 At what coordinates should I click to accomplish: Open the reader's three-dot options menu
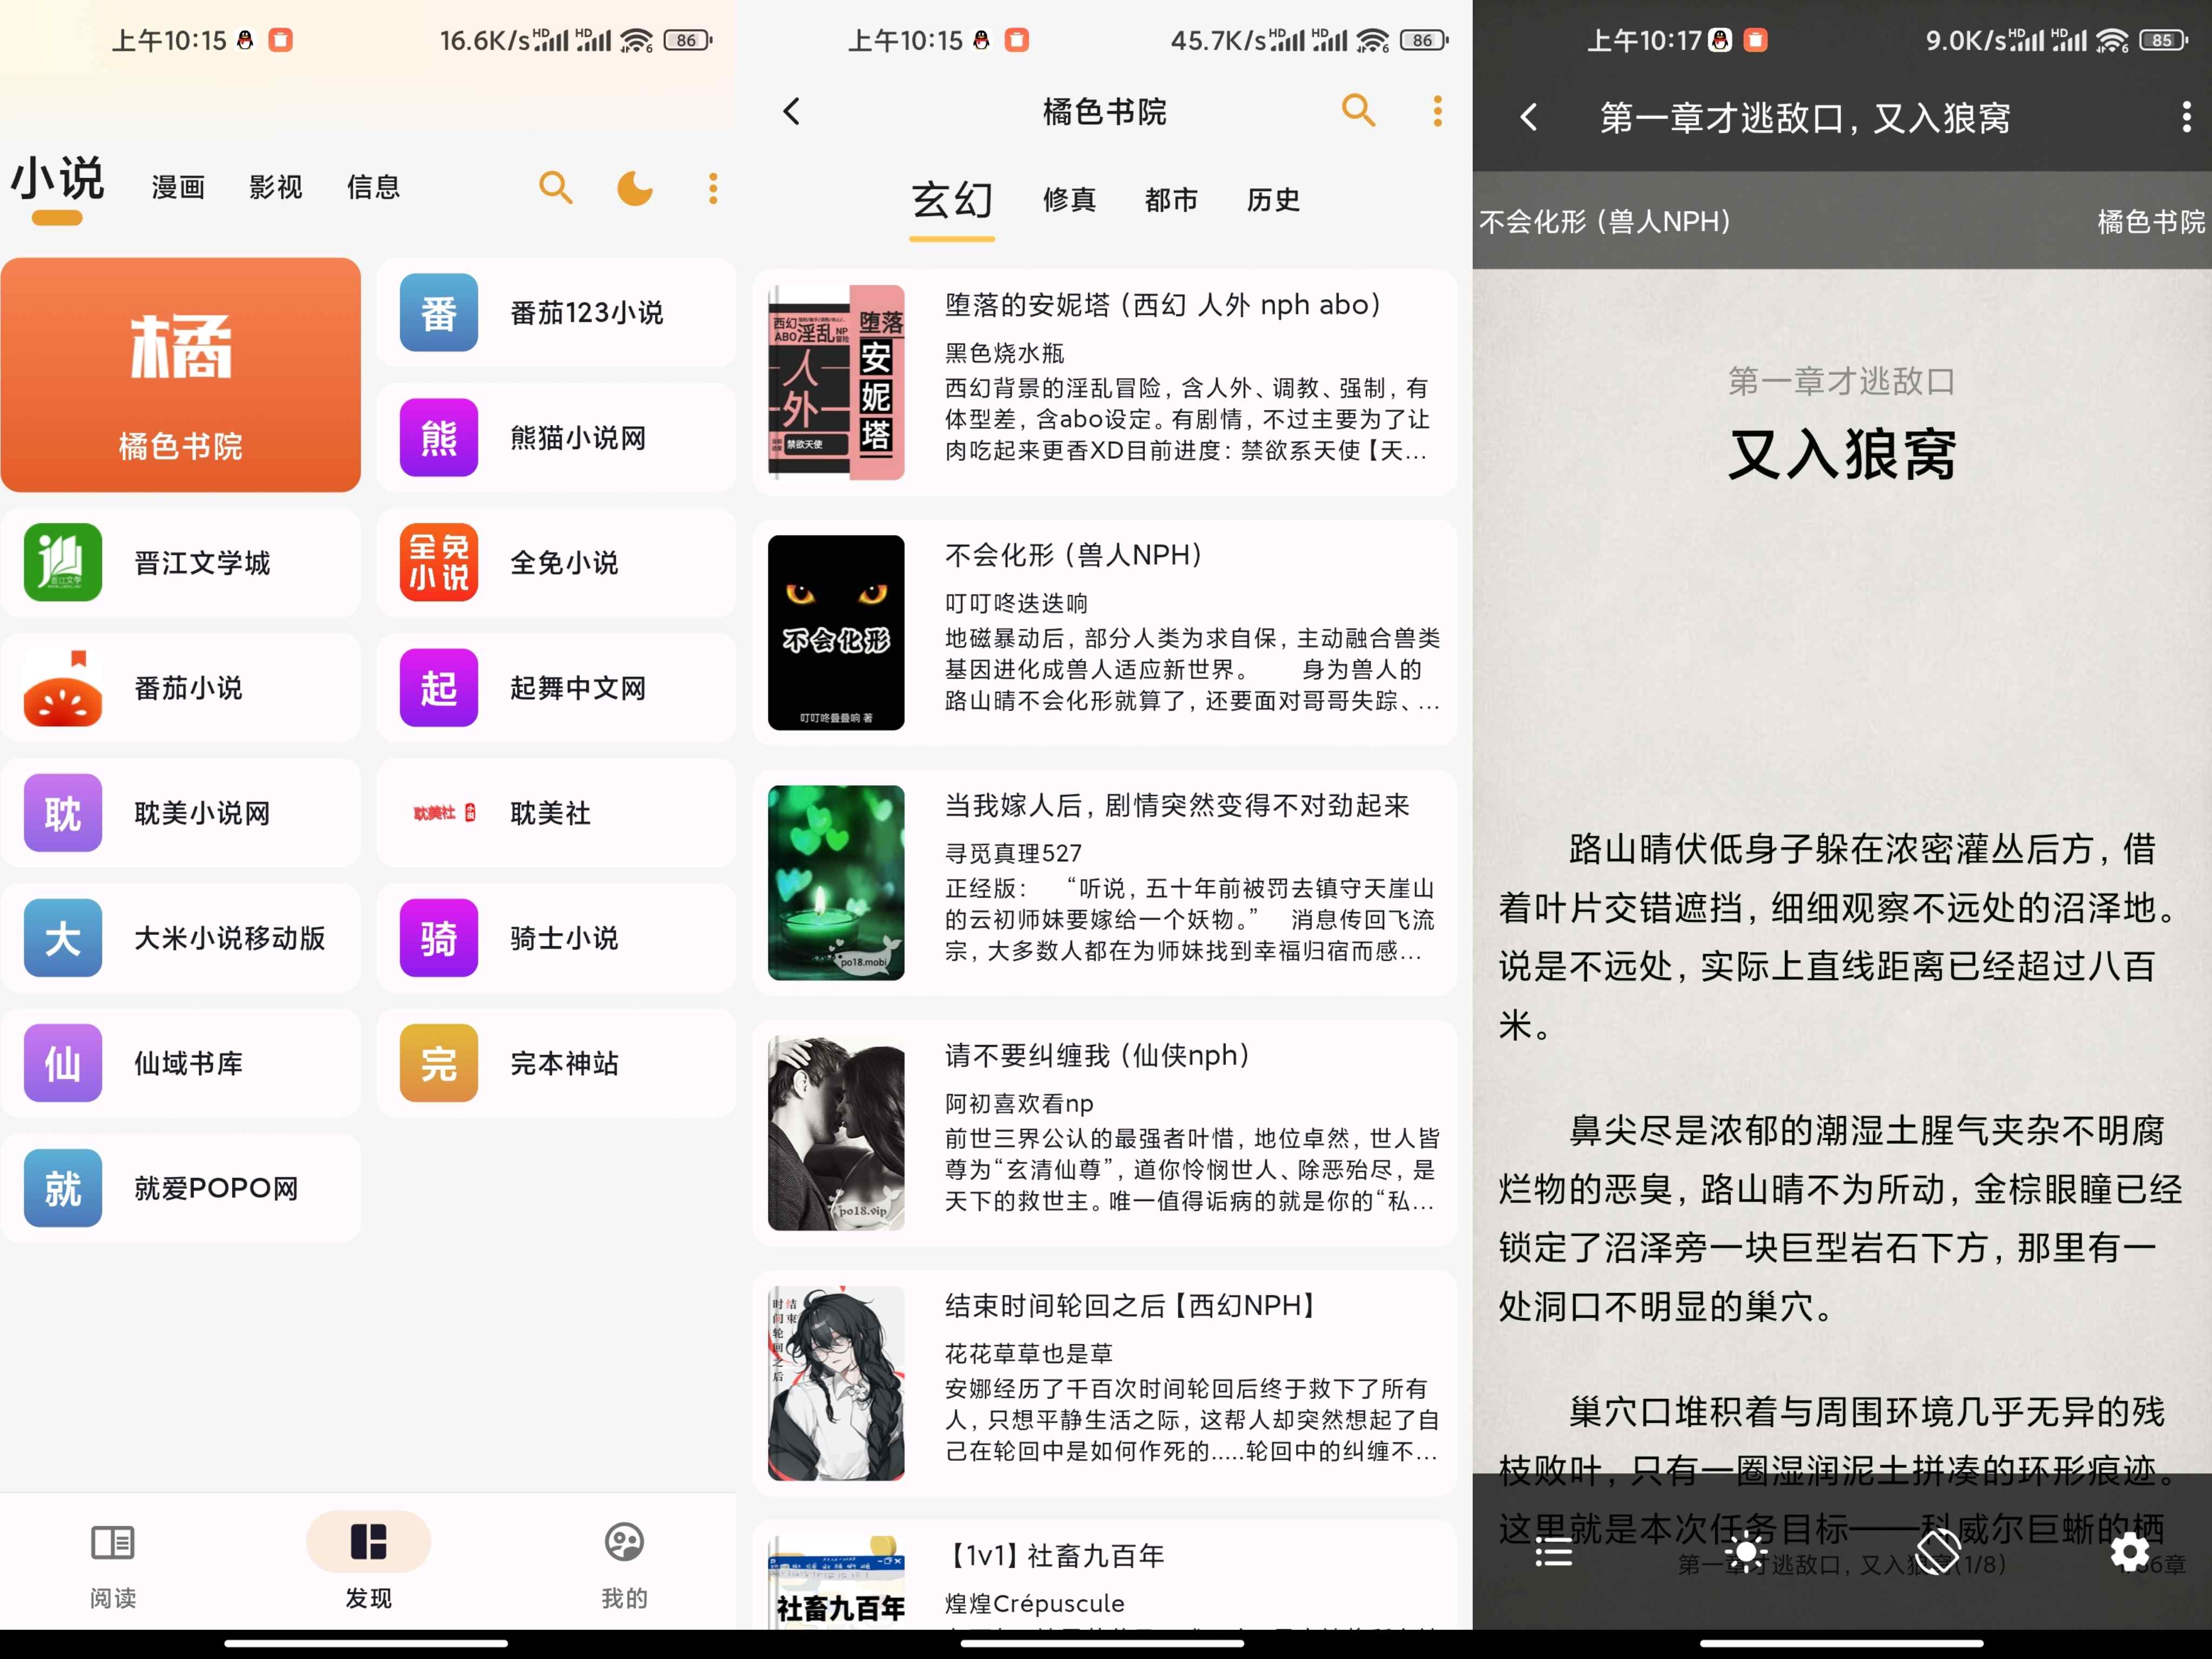[2186, 117]
